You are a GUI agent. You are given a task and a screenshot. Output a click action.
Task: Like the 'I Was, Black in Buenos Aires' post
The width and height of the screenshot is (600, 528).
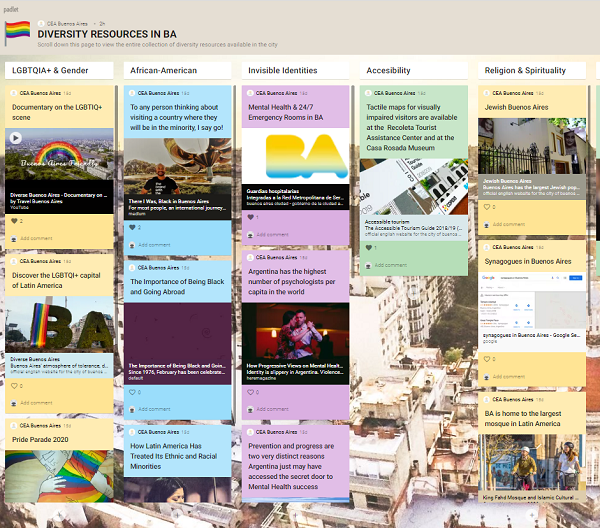tap(132, 227)
